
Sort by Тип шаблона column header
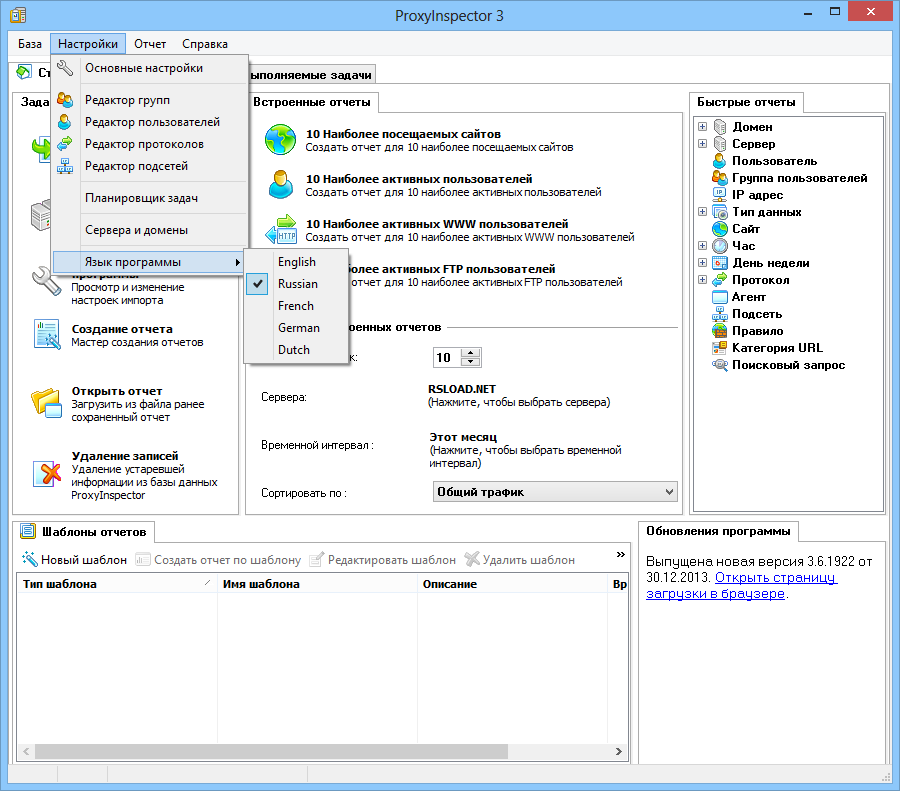(x=117, y=584)
